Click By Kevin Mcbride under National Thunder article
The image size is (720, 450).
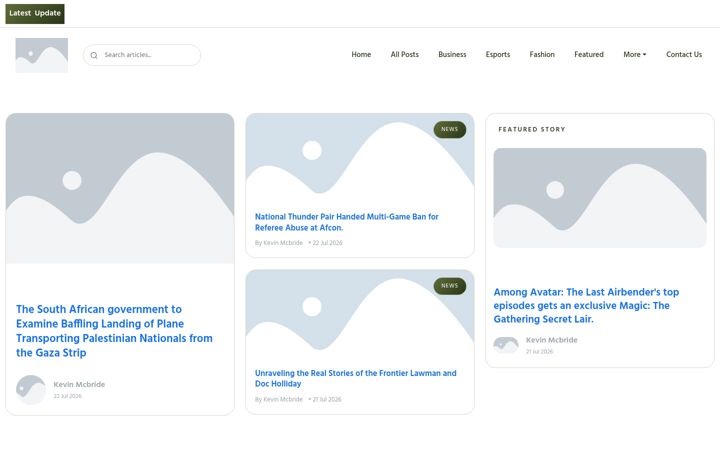[279, 242]
